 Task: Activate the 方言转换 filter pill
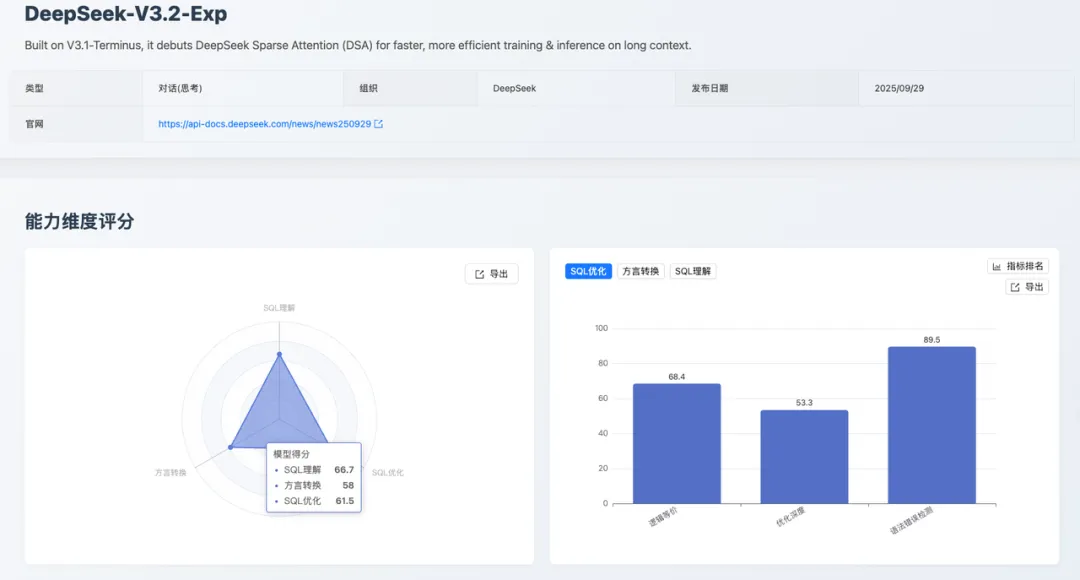[640, 270]
